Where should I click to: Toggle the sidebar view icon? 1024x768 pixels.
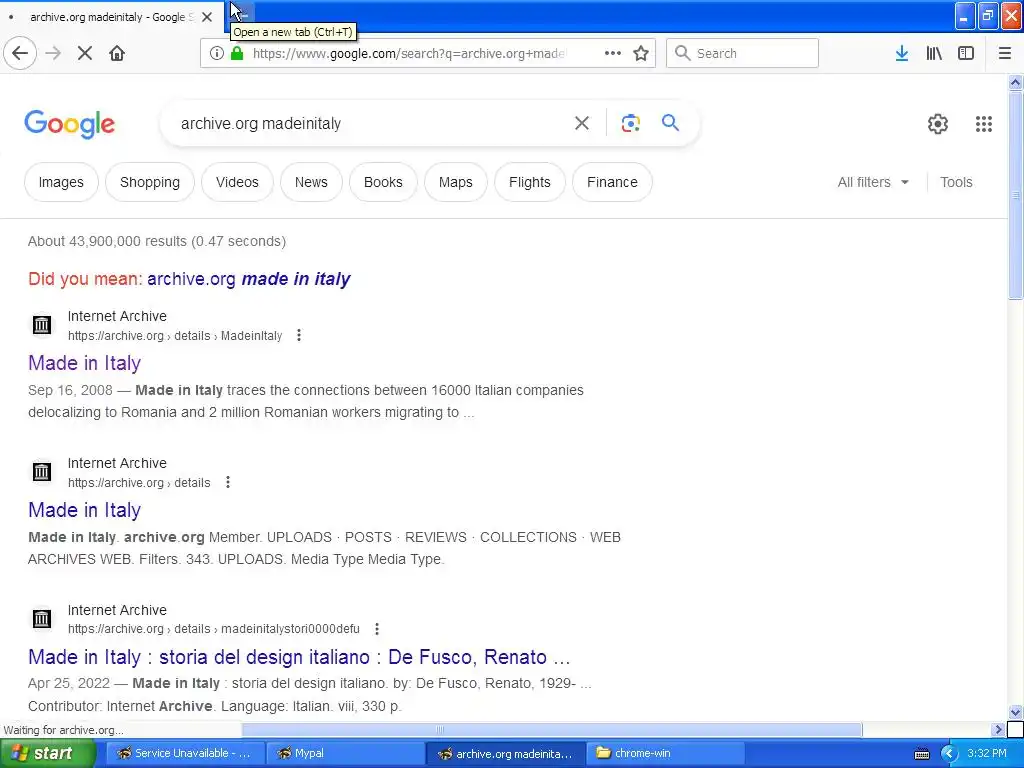click(966, 54)
